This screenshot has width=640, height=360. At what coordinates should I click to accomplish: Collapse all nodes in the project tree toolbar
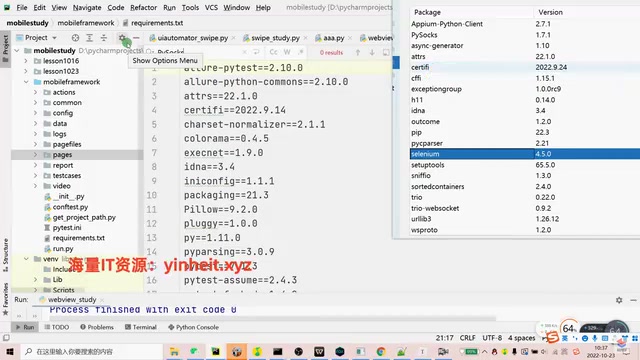(104, 38)
